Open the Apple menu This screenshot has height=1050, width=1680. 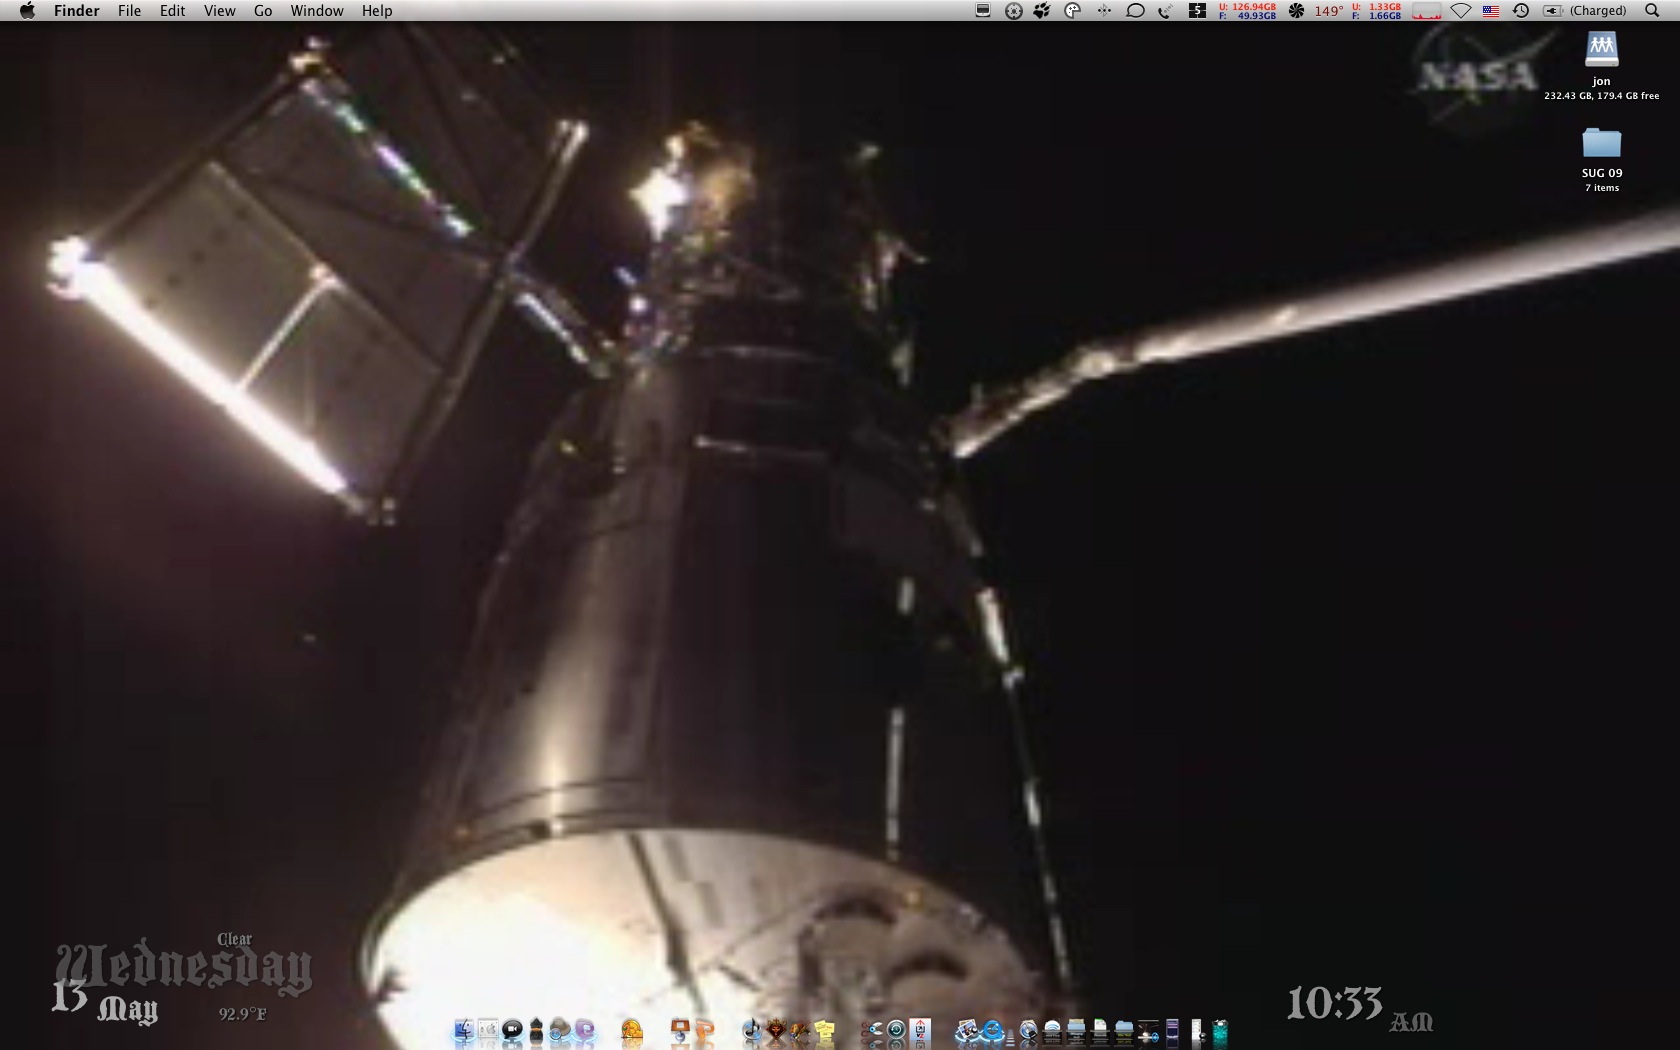pyautogui.click(x=27, y=11)
